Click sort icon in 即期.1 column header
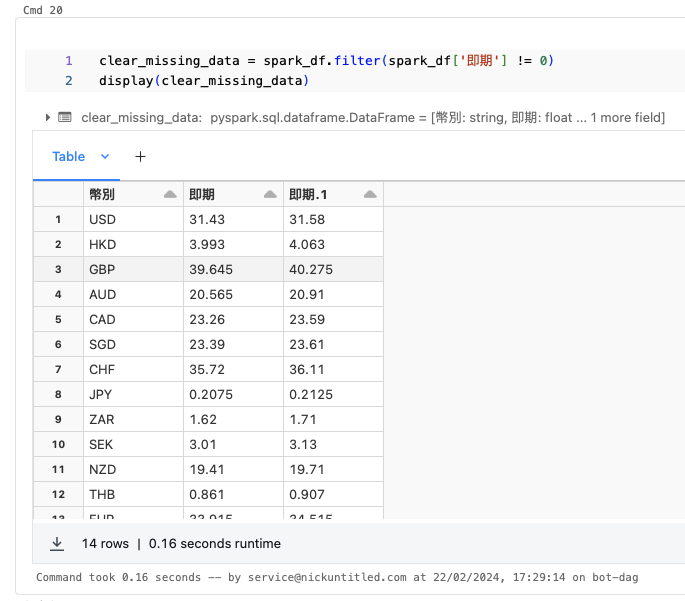Image resolution: width=685 pixels, height=601 pixels. [369, 194]
